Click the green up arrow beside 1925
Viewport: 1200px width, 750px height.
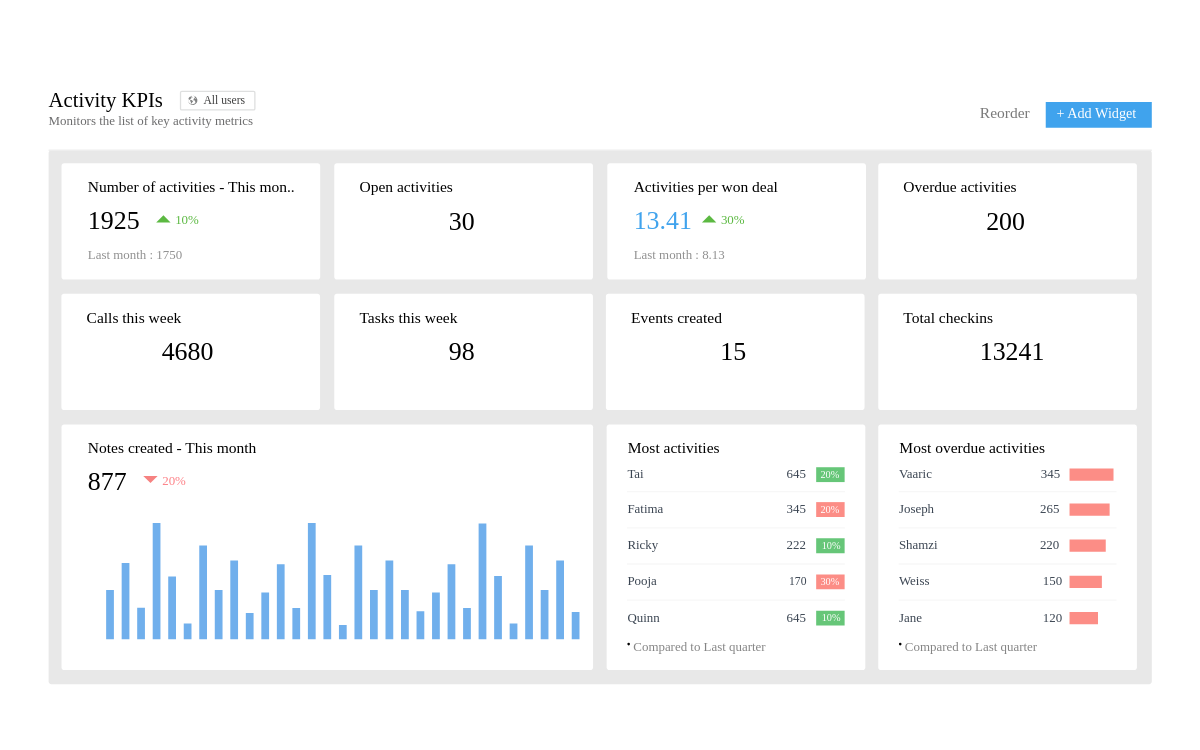pos(163,220)
